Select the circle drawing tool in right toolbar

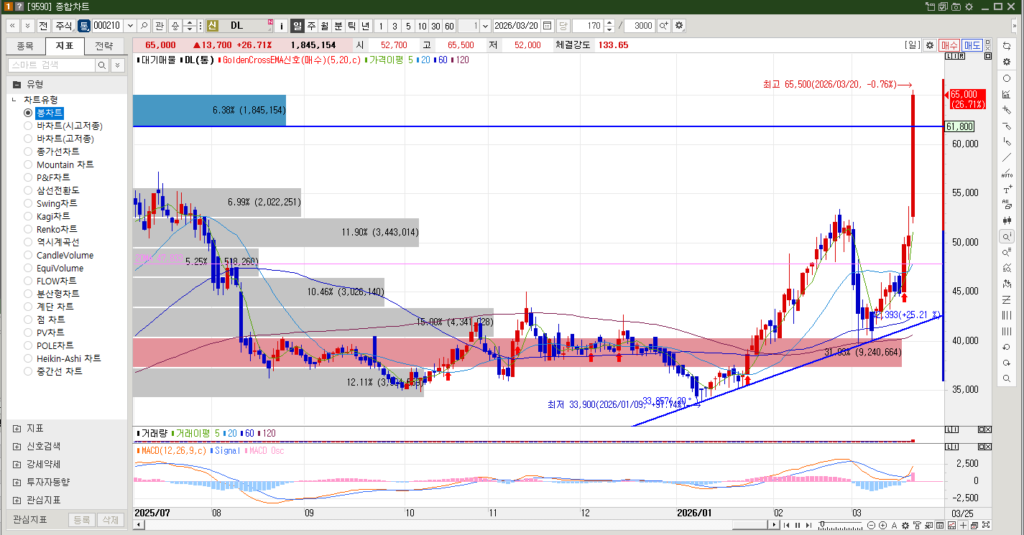pyautogui.click(x=1007, y=78)
